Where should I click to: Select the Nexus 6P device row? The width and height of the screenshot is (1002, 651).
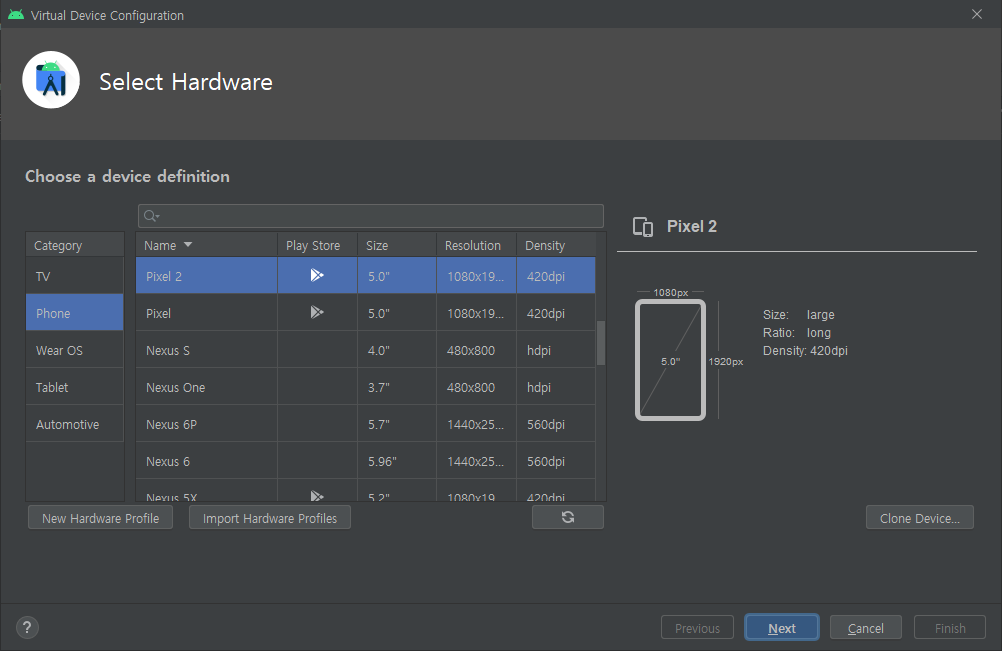pyautogui.click(x=366, y=424)
